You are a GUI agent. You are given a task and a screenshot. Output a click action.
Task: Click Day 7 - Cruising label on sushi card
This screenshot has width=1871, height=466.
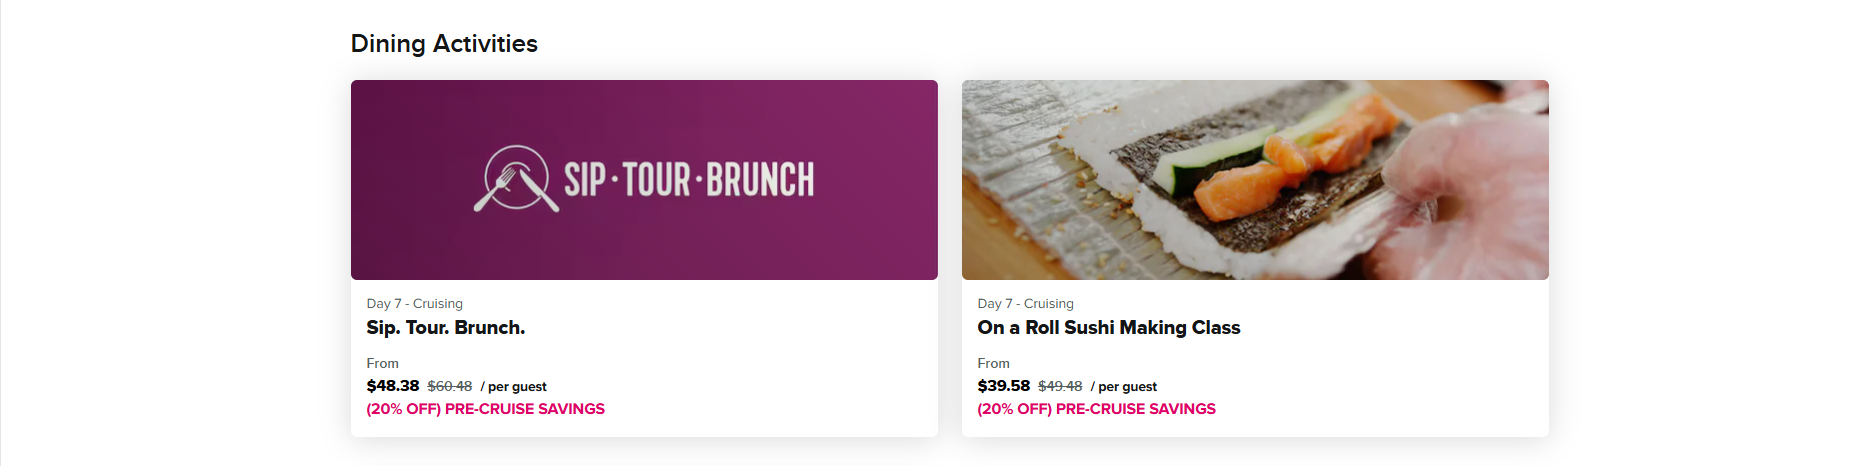(1025, 304)
